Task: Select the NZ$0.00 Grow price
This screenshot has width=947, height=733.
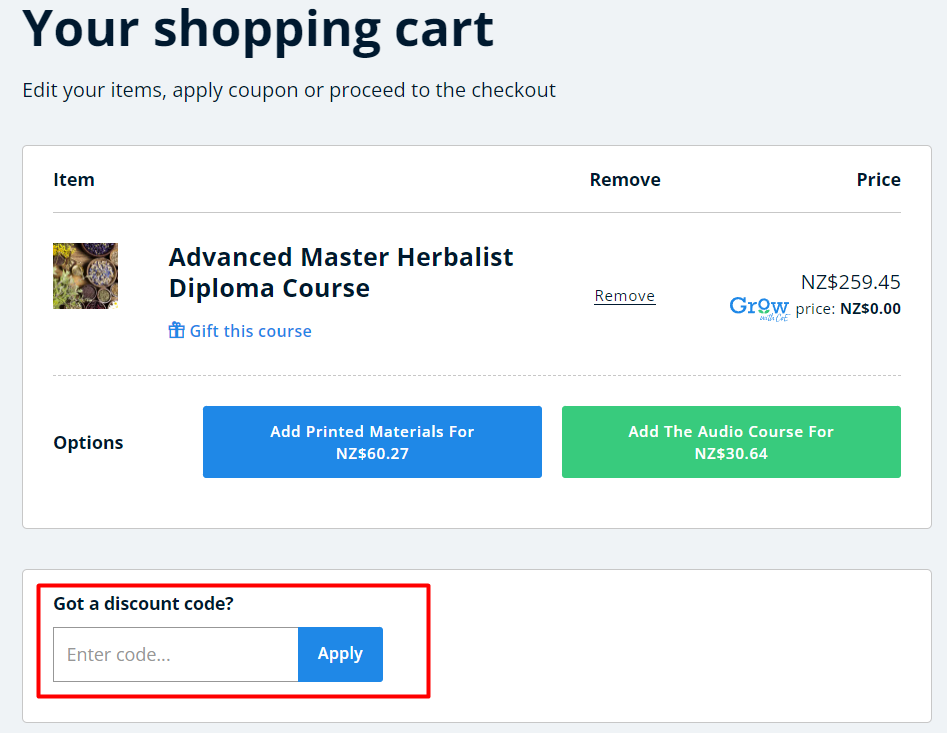Action: (870, 309)
